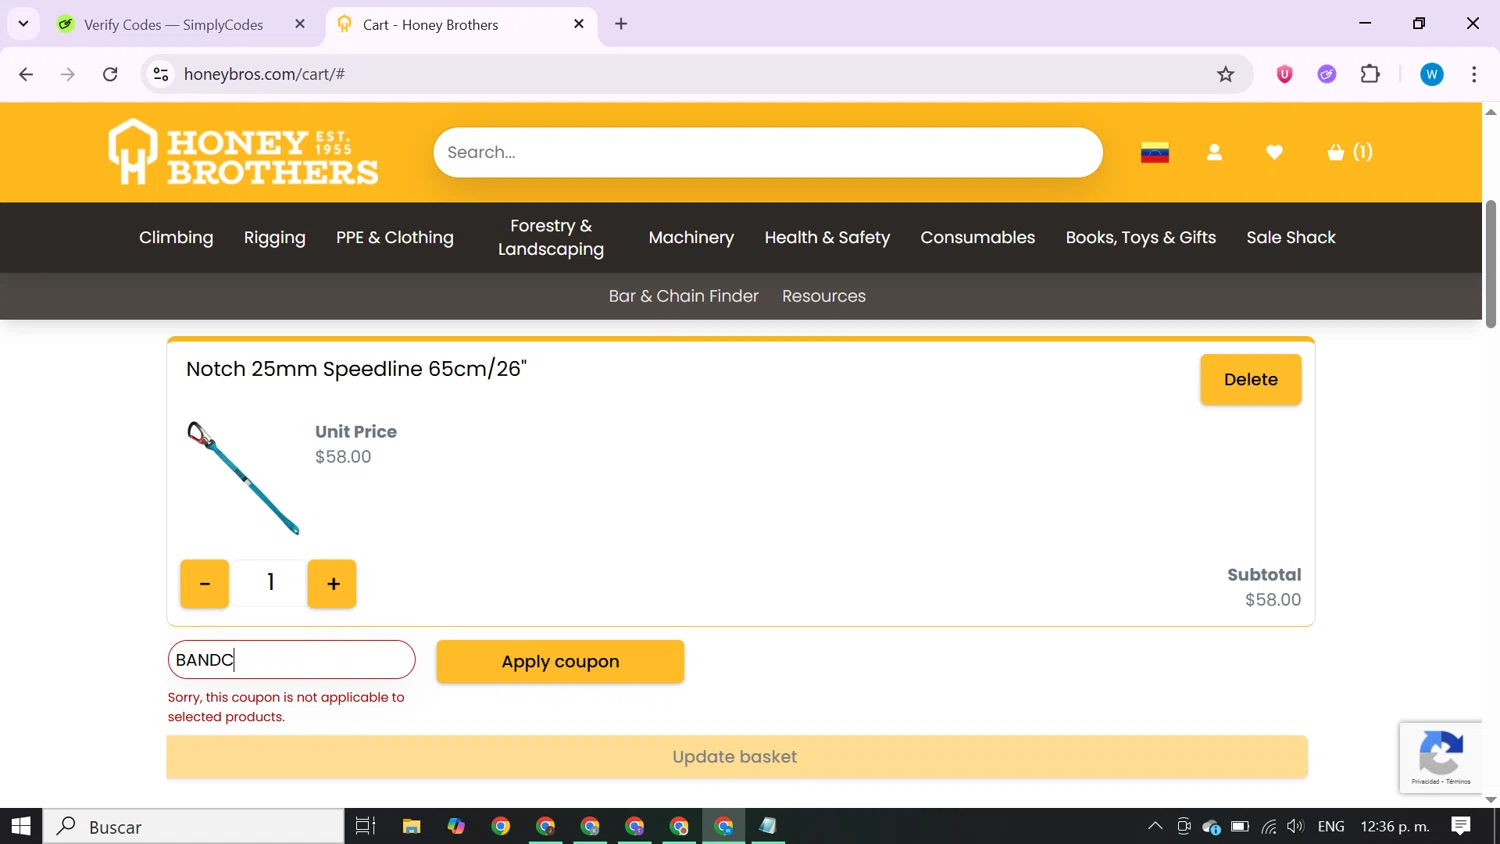Screen dimensions: 1500x844
Task: Click the address bar URL
Action: pos(265,74)
